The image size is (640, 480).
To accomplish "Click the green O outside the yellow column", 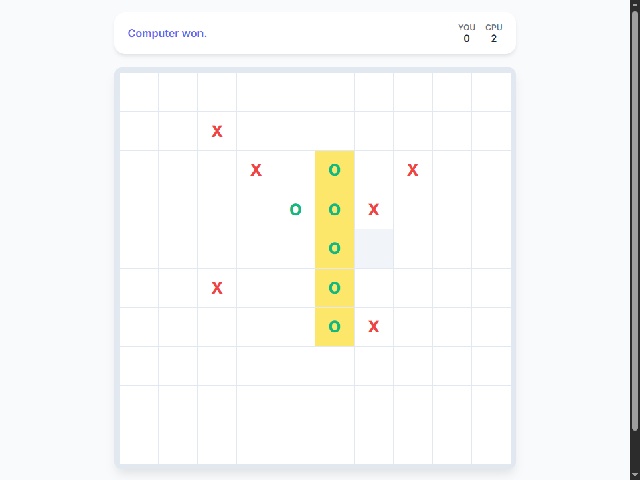I will click(295, 209).
